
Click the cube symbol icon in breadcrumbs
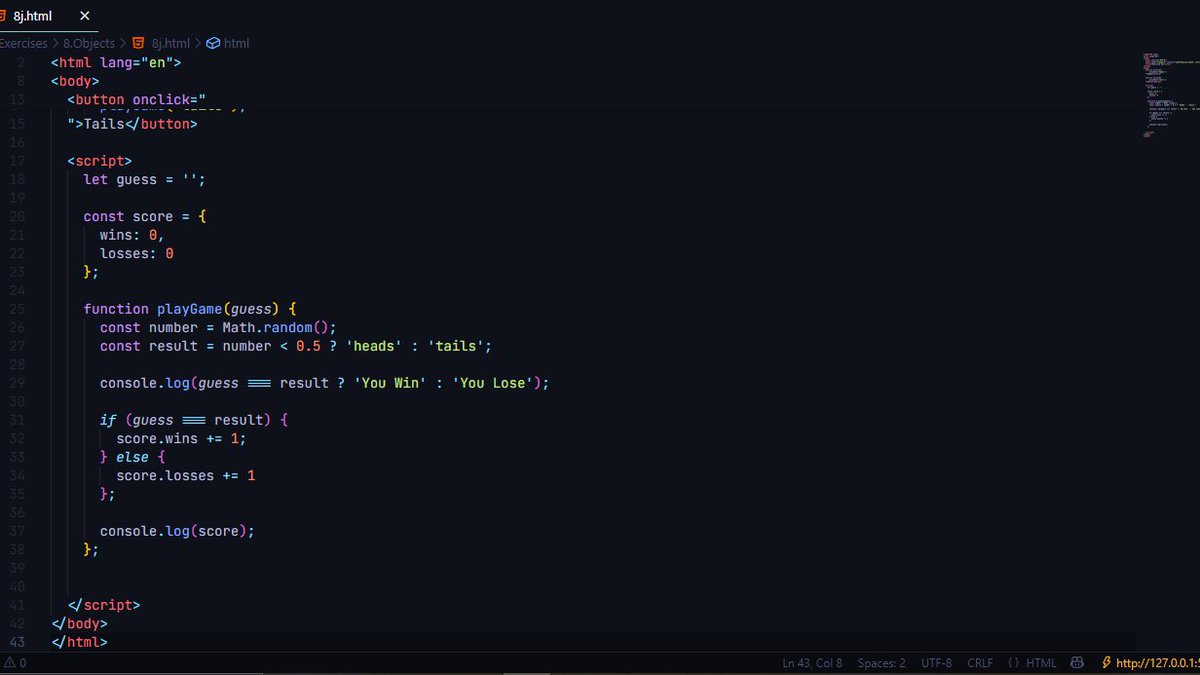tap(212, 43)
